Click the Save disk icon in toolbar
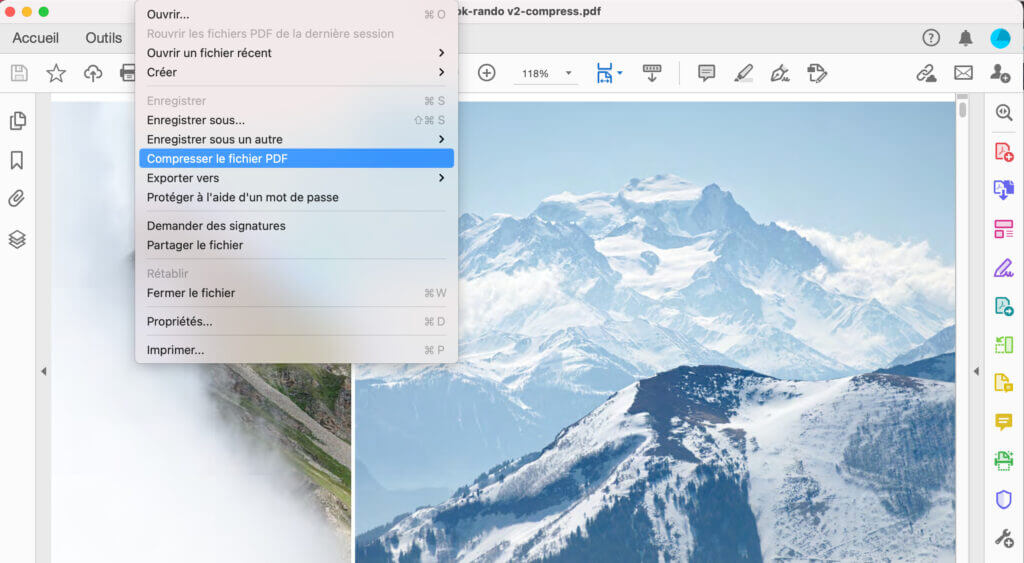The width and height of the screenshot is (1024, 563). [20, 73]
